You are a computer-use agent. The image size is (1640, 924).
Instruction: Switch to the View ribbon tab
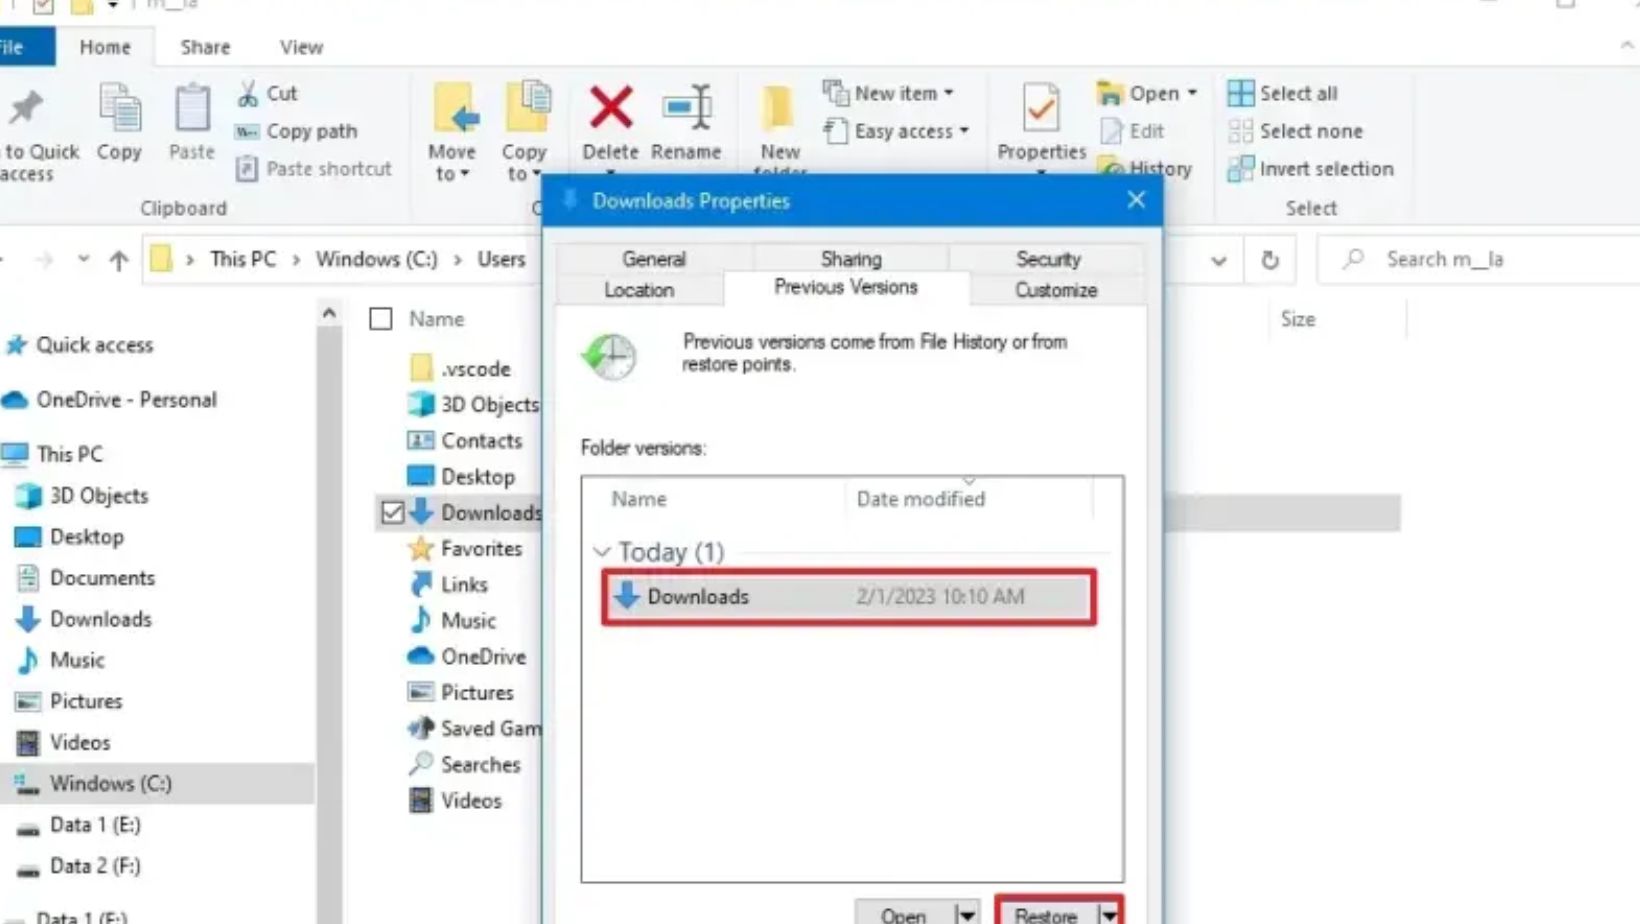tap(301, 47)
